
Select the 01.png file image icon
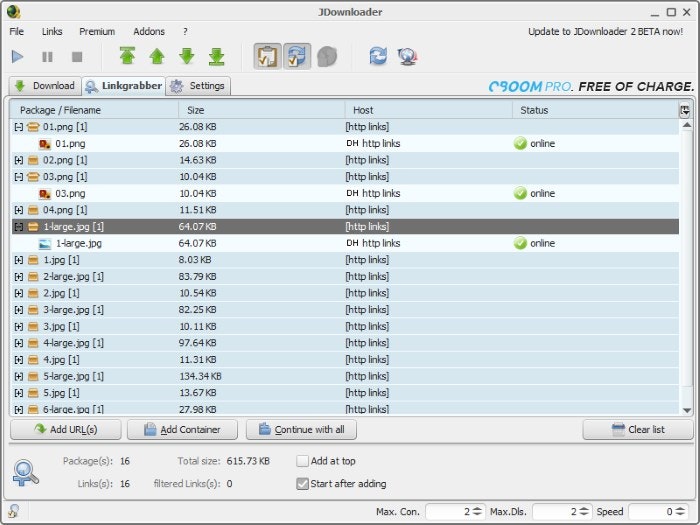[x=45, y=144]
